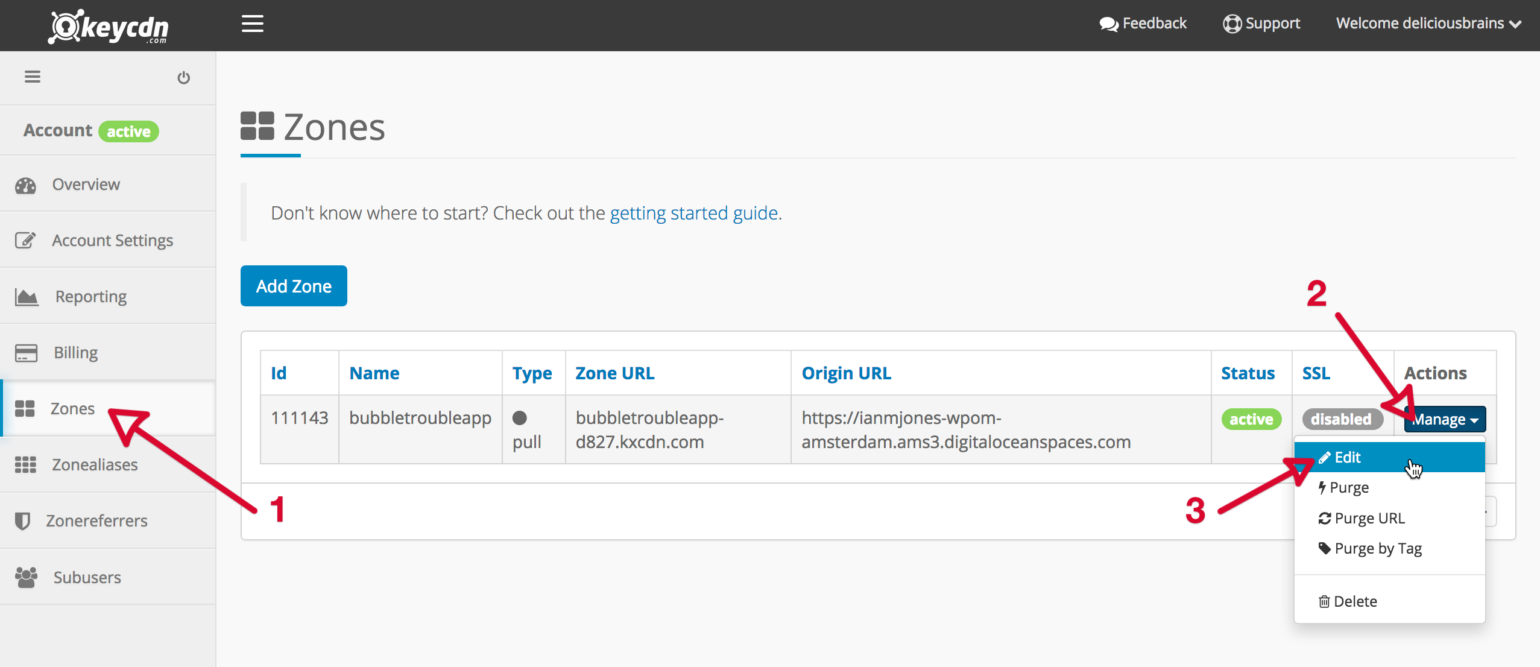Click the disabled SSL badge

[1342, 420]
